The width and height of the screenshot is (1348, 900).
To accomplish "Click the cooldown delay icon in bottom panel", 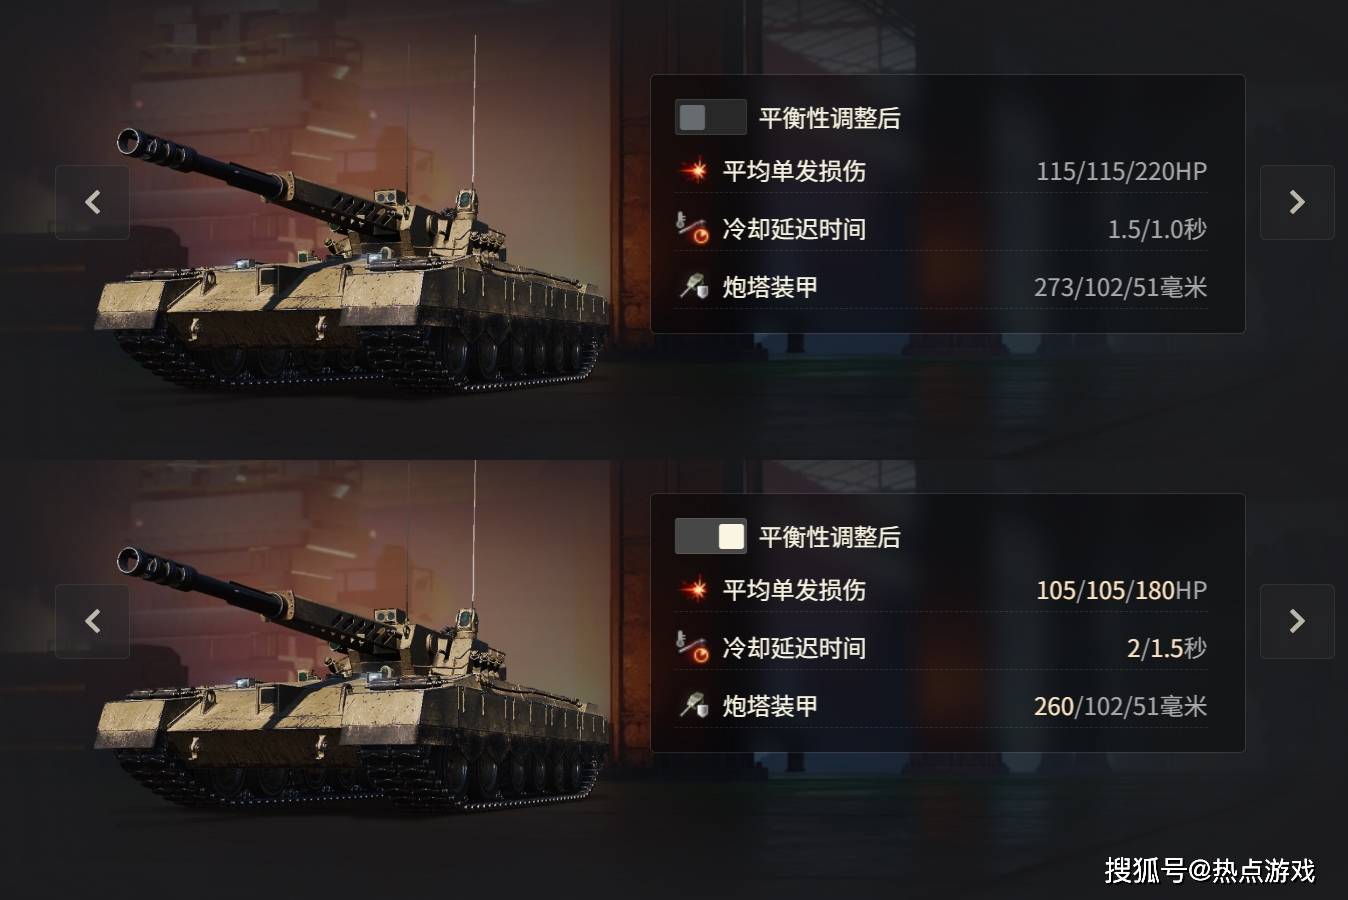I will 693,647.
